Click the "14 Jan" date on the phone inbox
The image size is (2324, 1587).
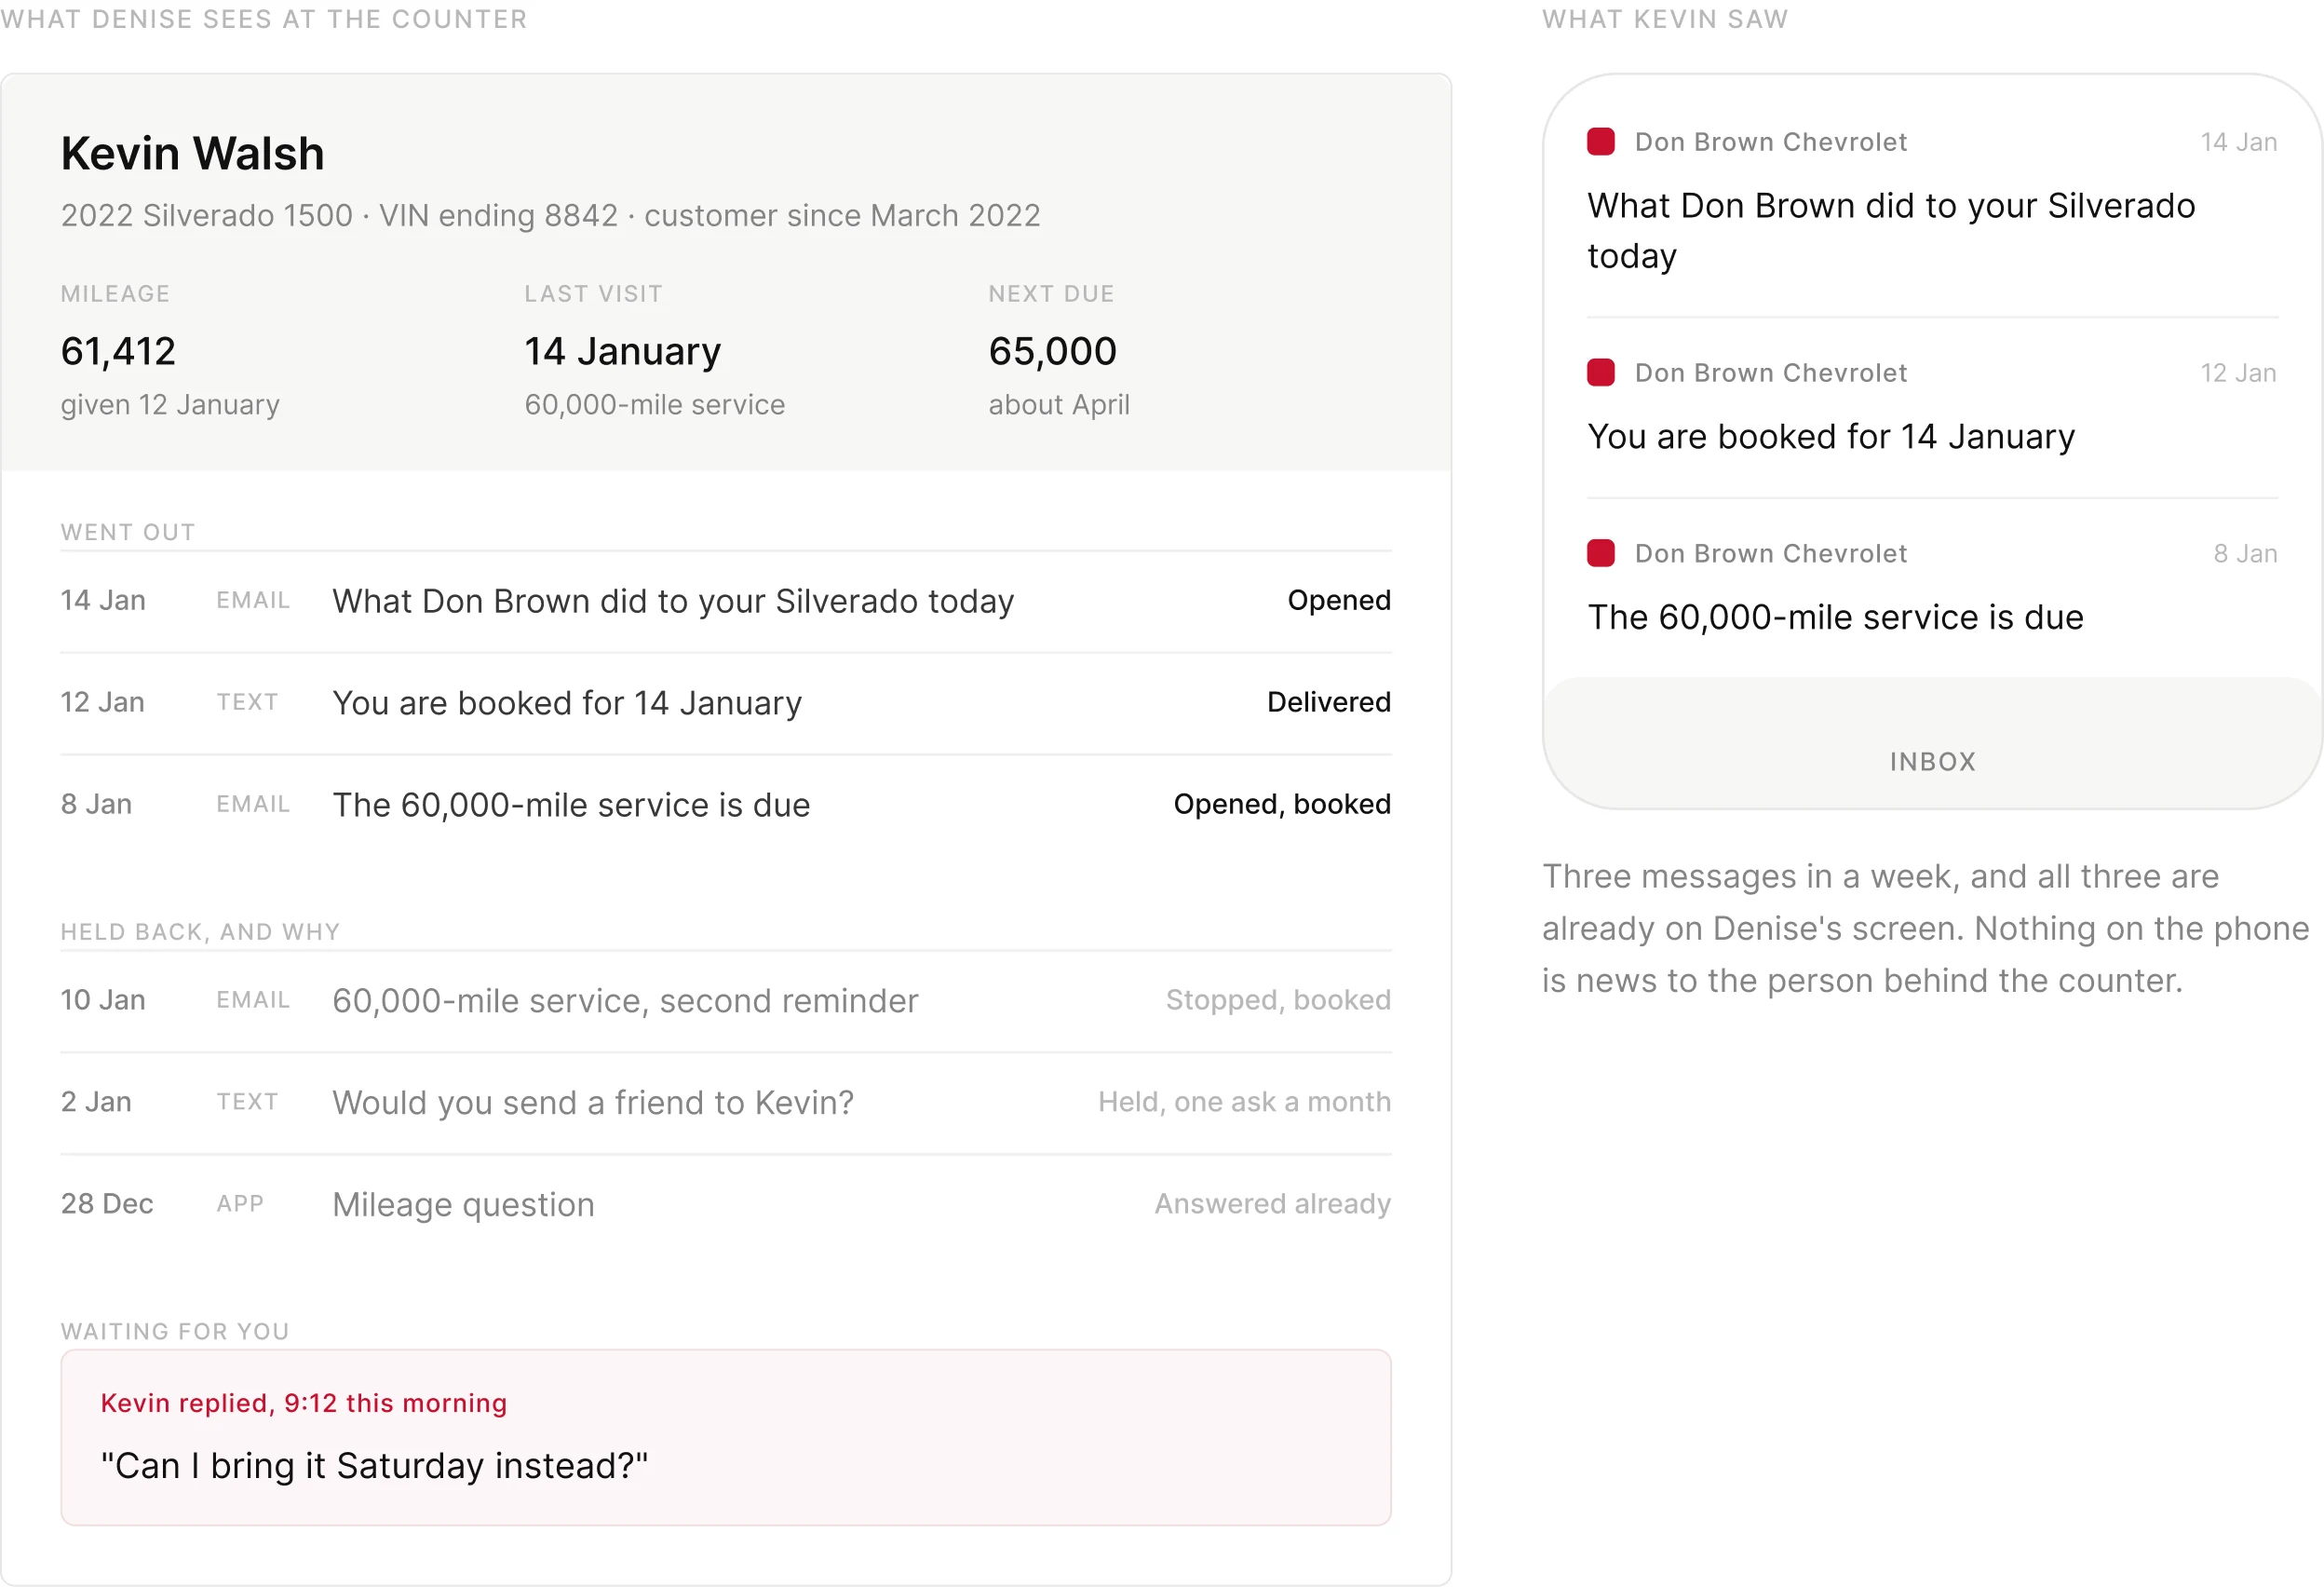pos(2238,142)
